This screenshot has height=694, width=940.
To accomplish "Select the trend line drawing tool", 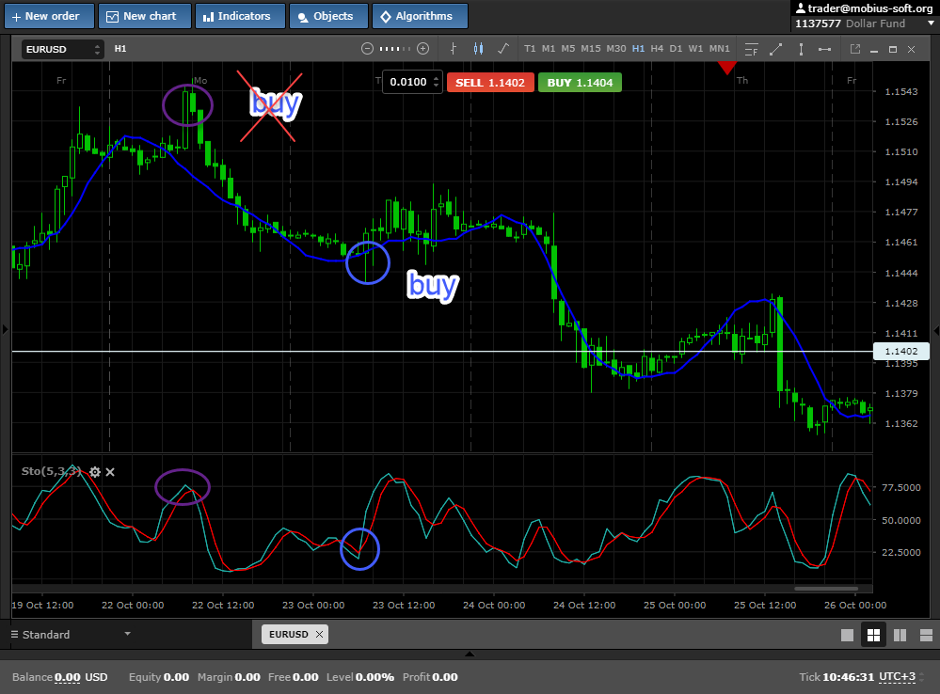I will 776,49.
